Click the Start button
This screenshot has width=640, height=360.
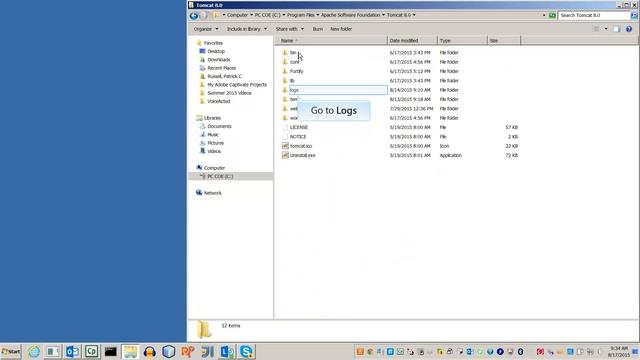(x=11, y=351)
